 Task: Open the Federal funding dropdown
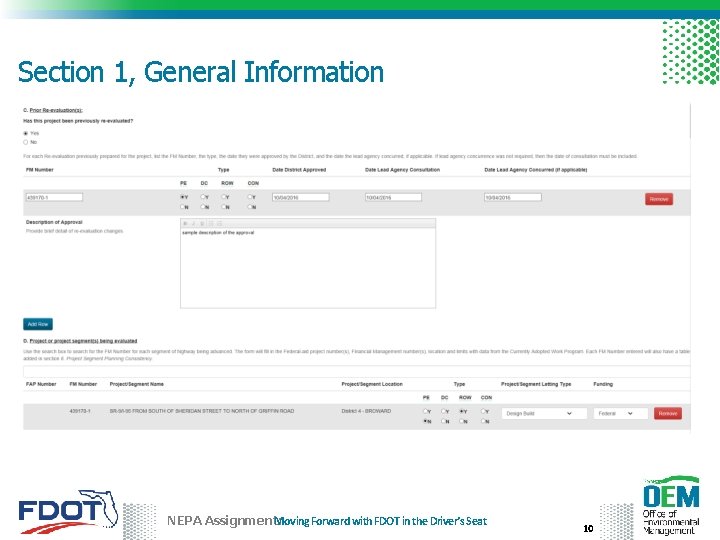[620, 413]
